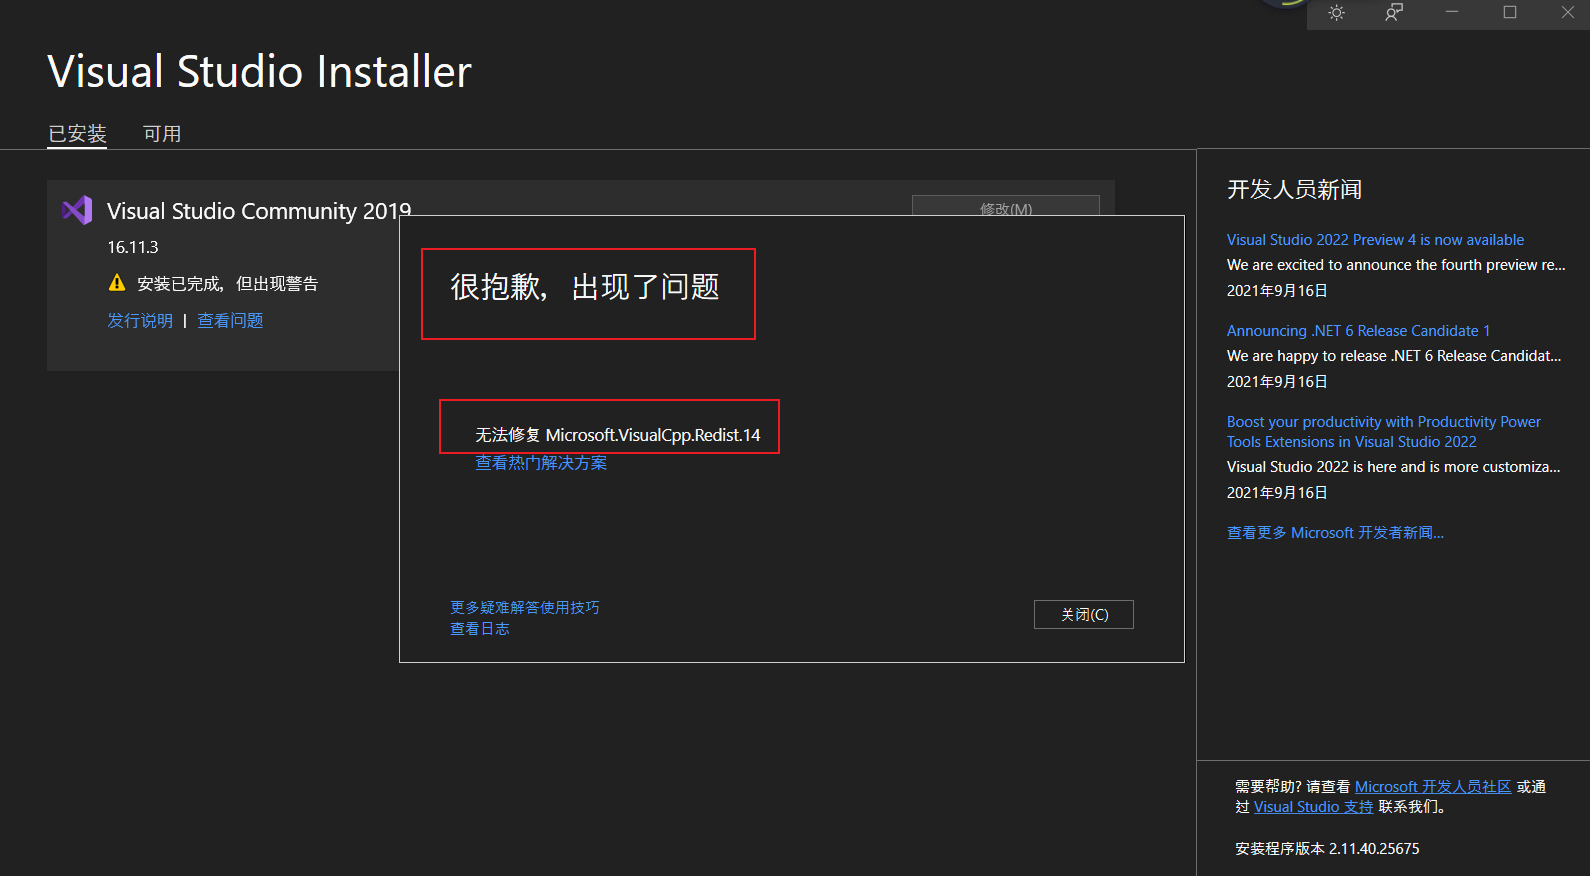Toggle the theme (sun) icon in title bar
Image resolution: width=1590 pixels, height=876 pixels.
point(1336,13)
